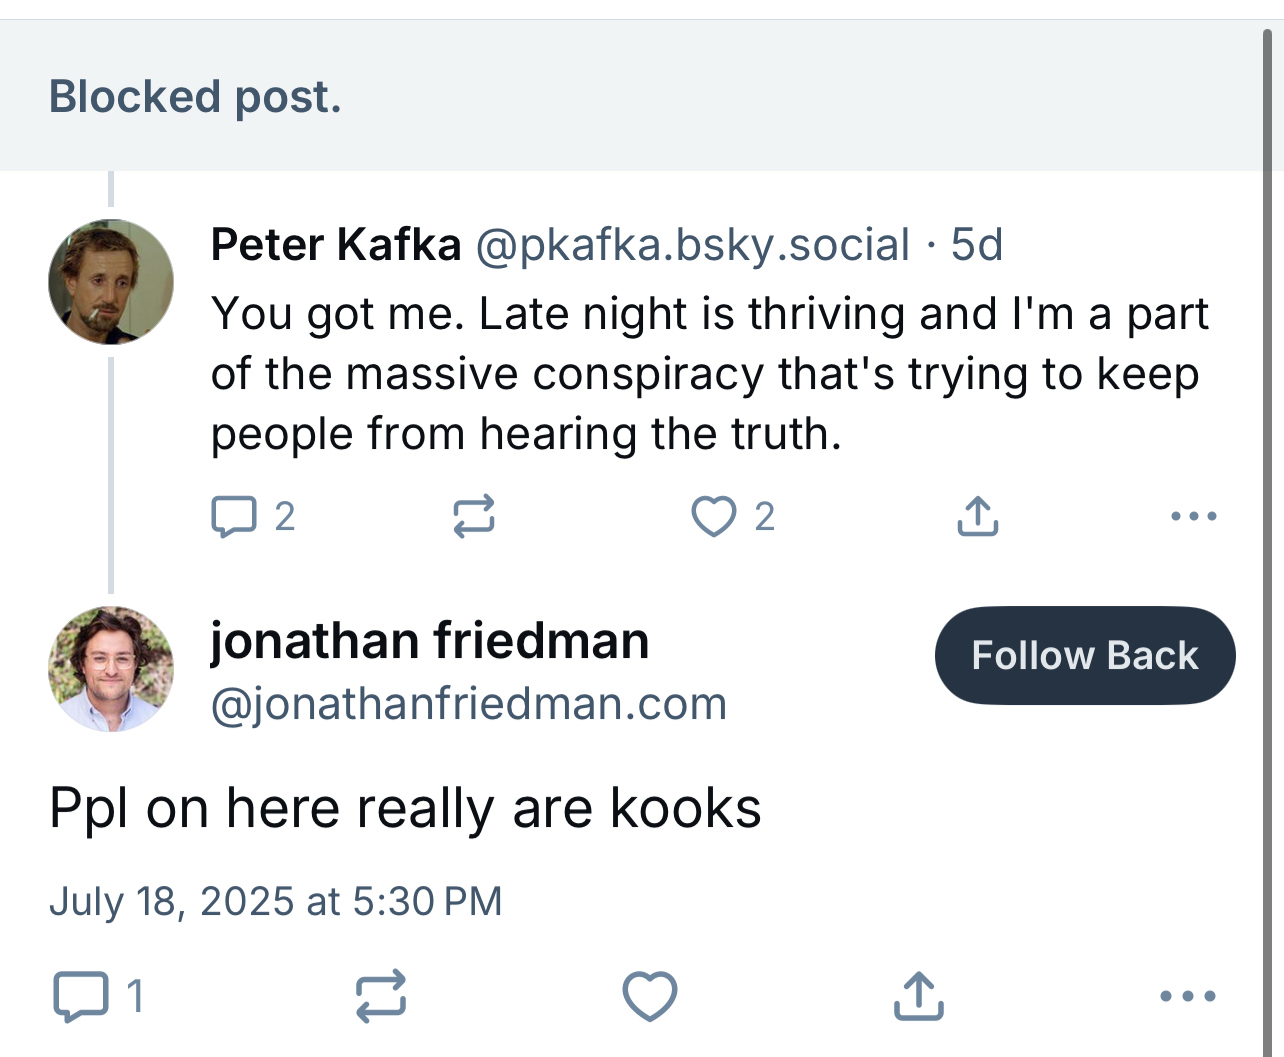
Task: Click the vertical scrollbar on the right
Action: click(1267, 500)
